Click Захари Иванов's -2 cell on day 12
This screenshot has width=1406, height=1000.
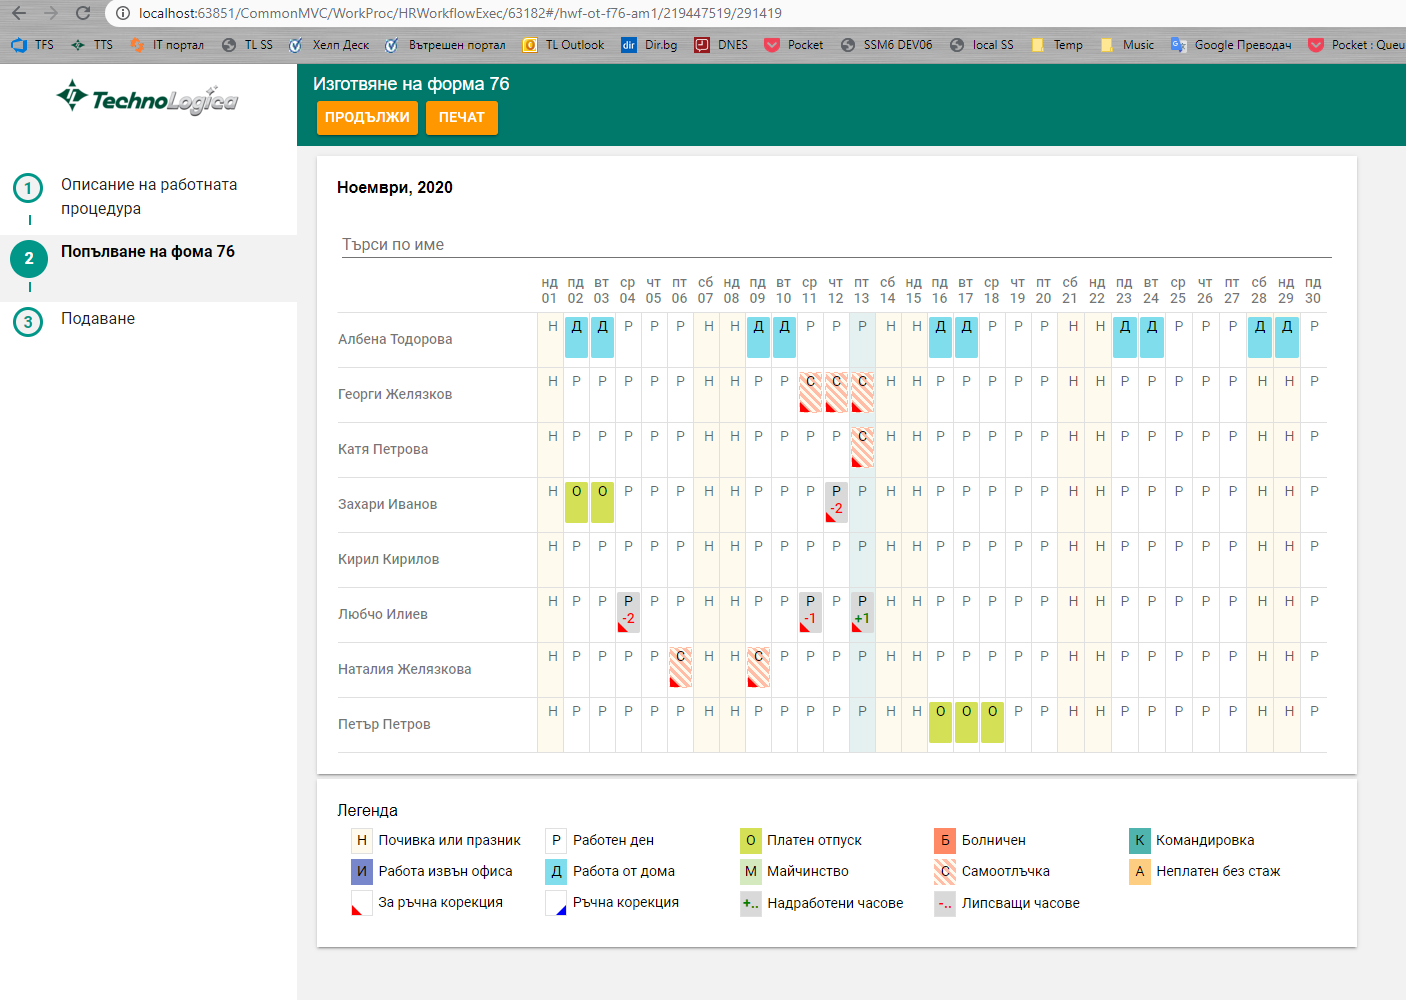(836, 502)
